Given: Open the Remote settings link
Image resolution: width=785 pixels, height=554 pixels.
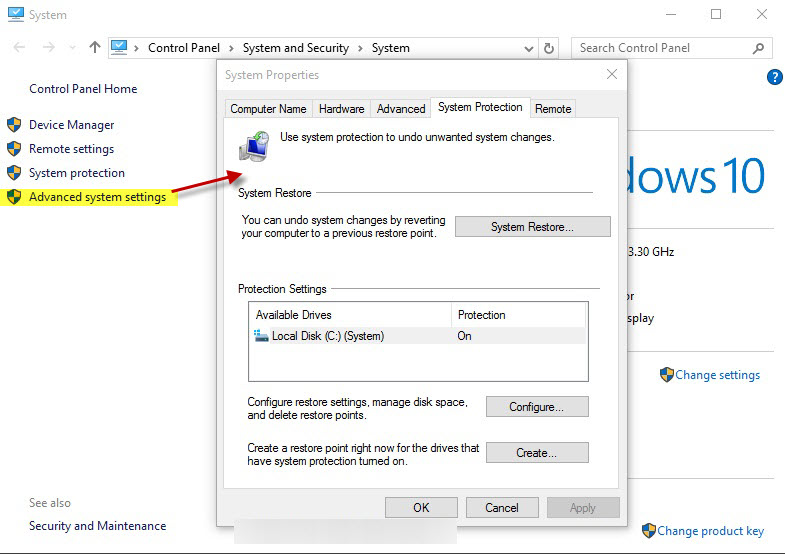Looking at the screenshot, I should coord(72,149).
